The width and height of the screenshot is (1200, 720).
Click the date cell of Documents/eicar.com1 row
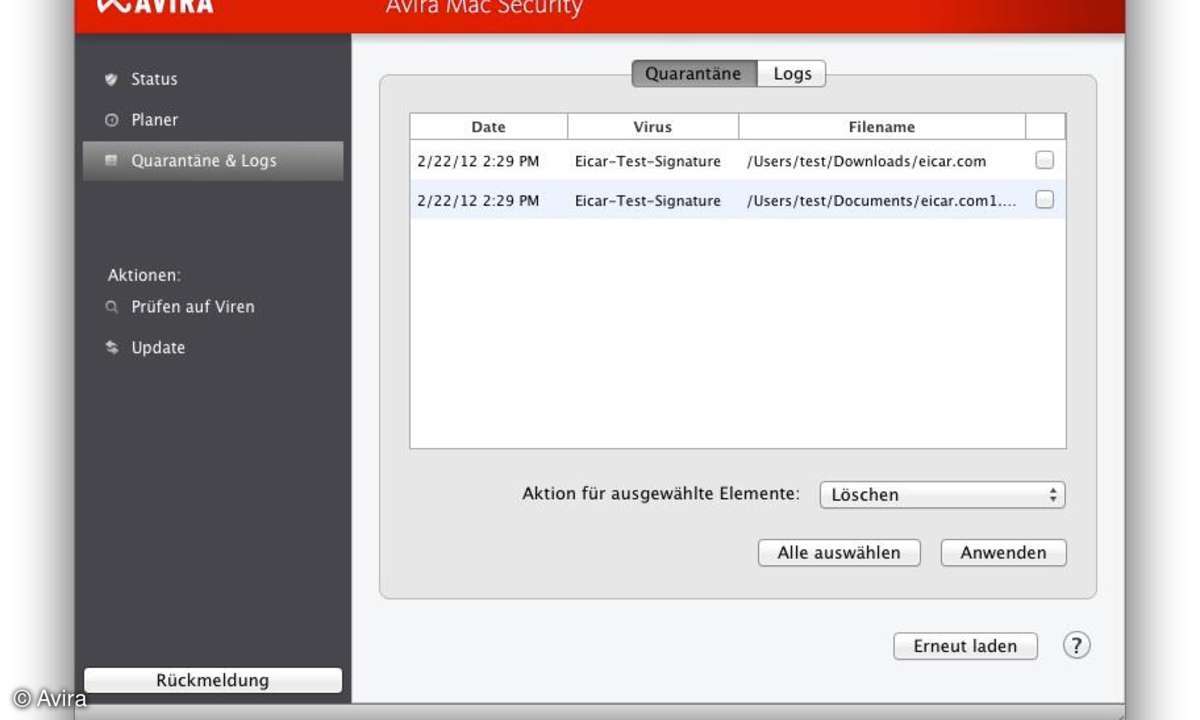478,201
